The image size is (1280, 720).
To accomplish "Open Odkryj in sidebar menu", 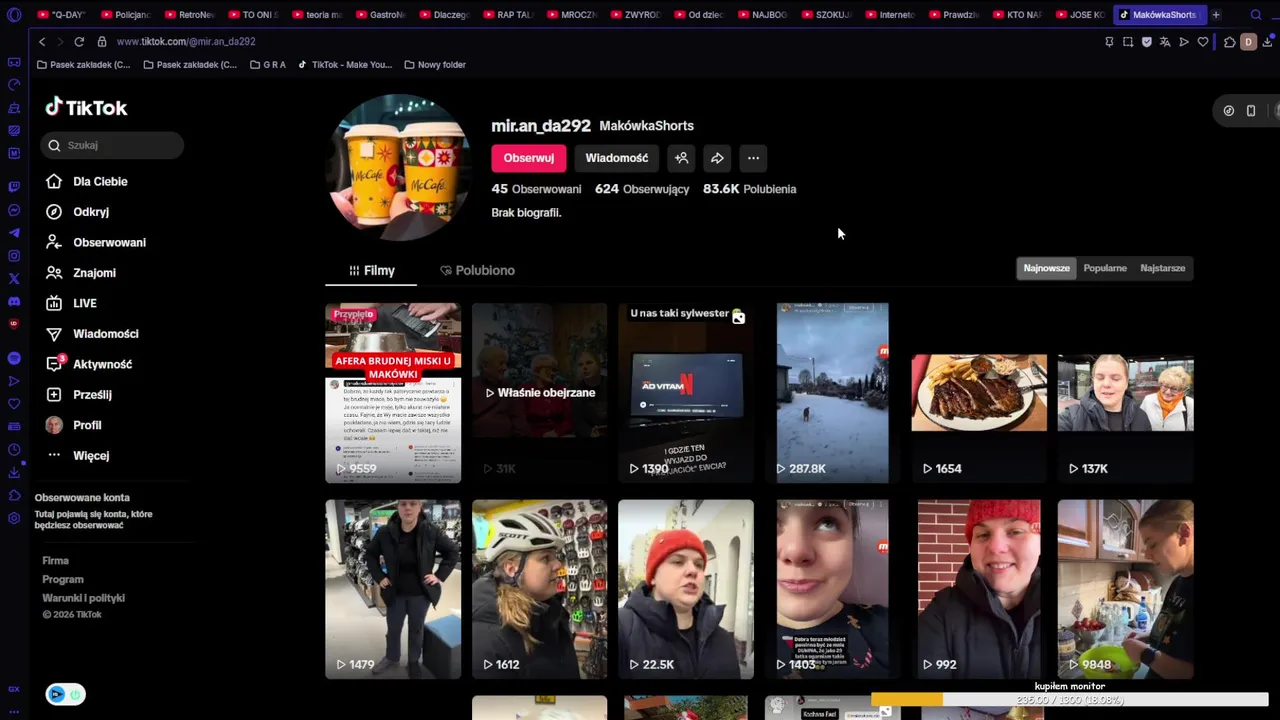I will pos(77,212).
